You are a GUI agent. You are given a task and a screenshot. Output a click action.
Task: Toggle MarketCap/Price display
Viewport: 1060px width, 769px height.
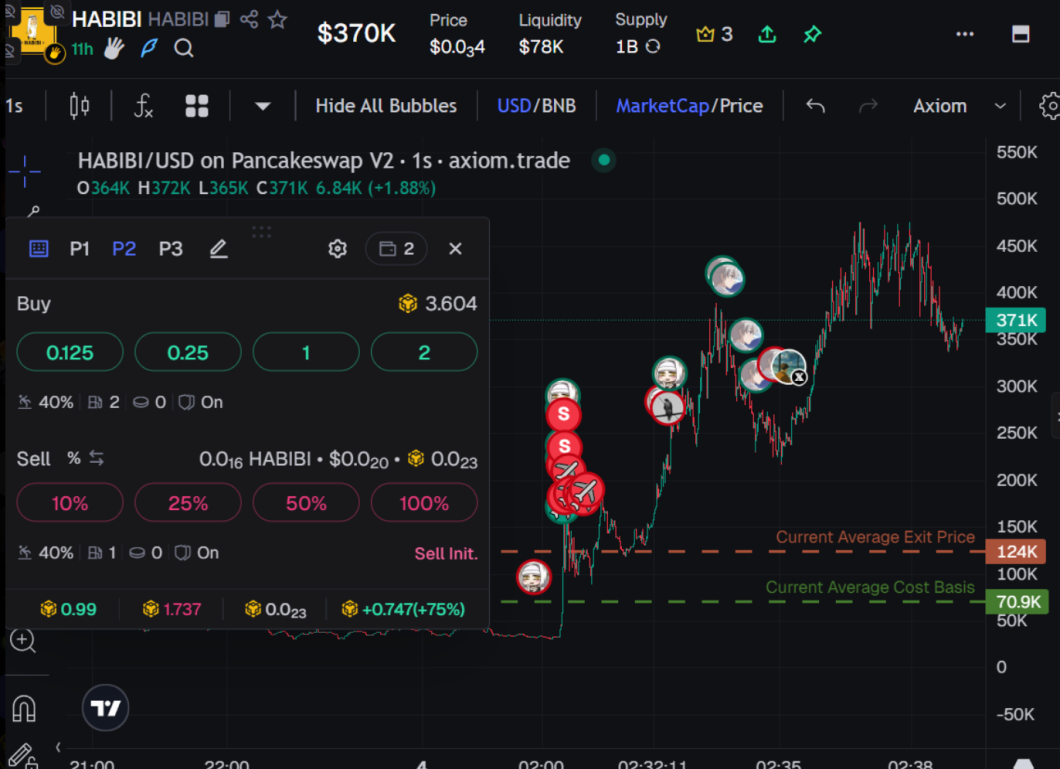(689, 106)
